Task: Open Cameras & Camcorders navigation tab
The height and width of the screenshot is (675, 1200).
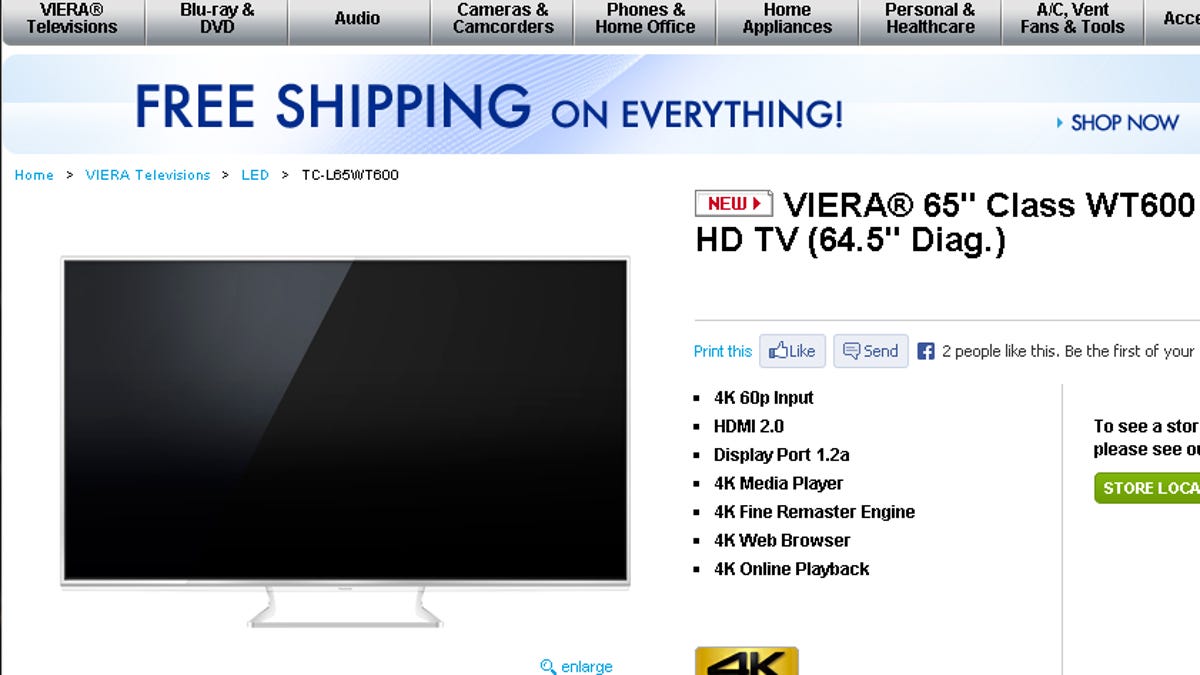Action: point(503,20)
